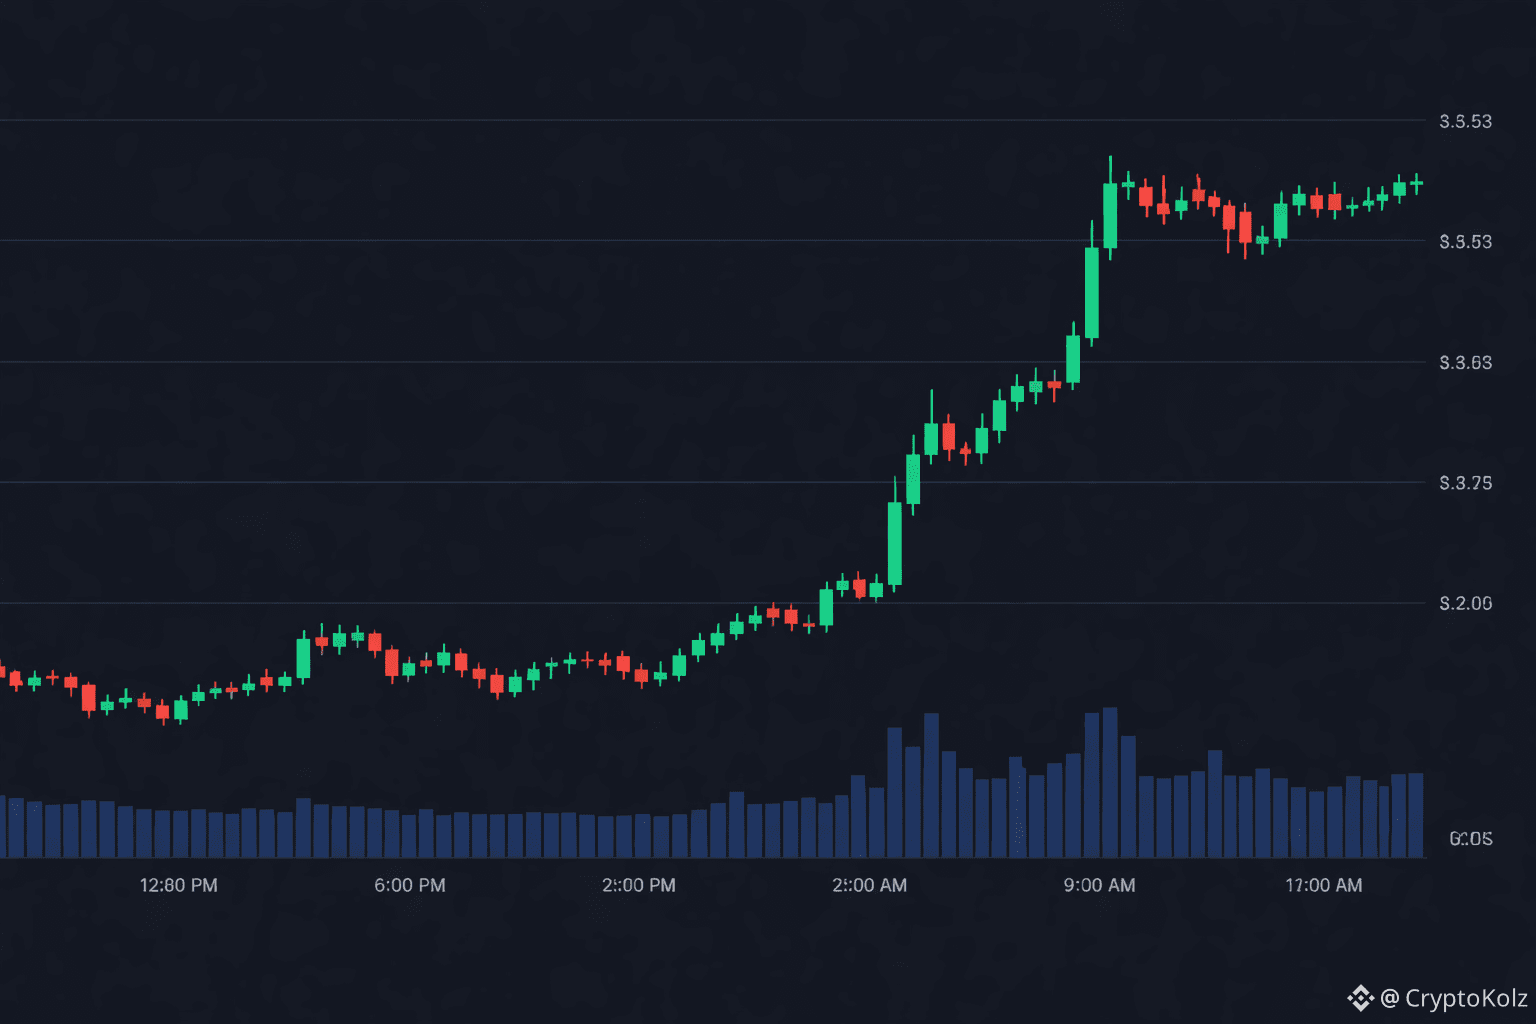Click the 12:00 PM time axis label

click(178, 885)
